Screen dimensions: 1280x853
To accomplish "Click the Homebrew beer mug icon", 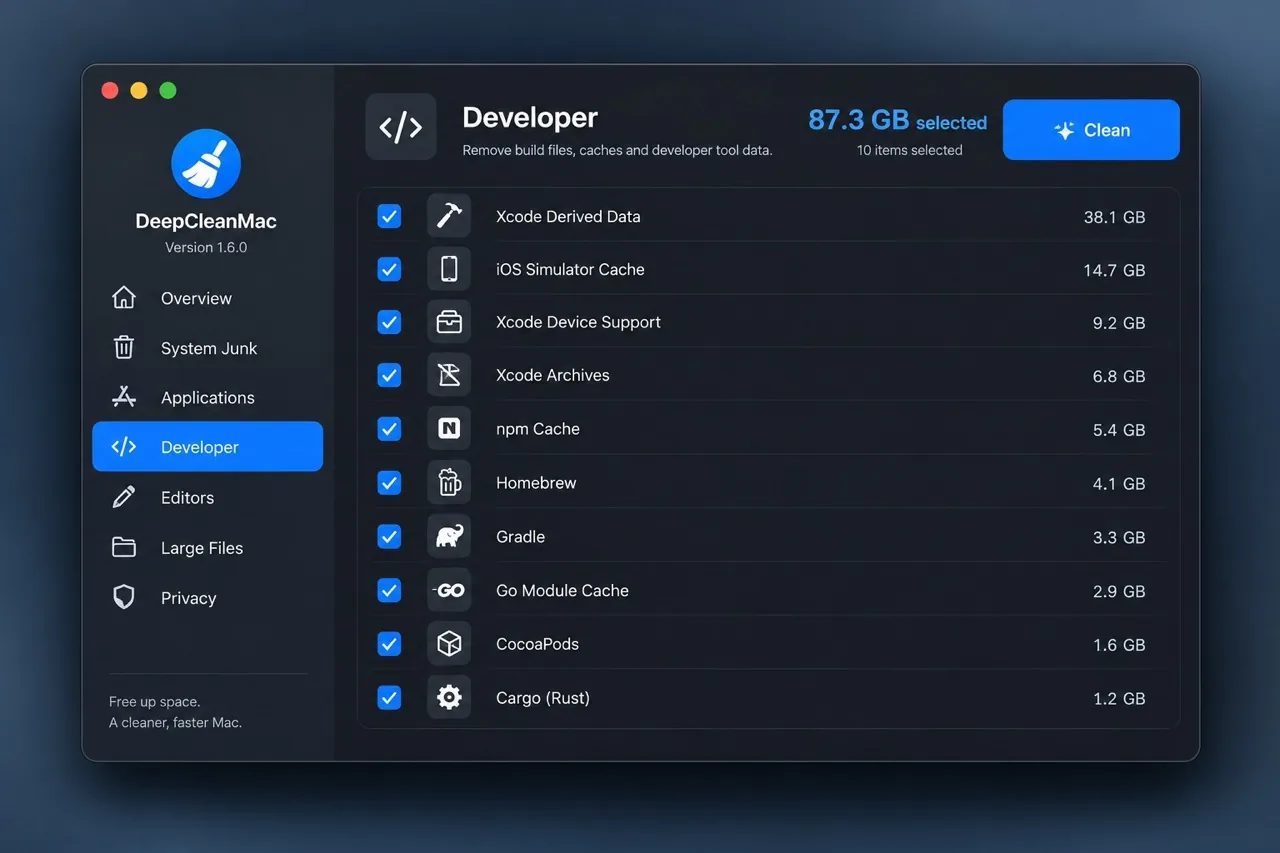I will coord(449,483).
